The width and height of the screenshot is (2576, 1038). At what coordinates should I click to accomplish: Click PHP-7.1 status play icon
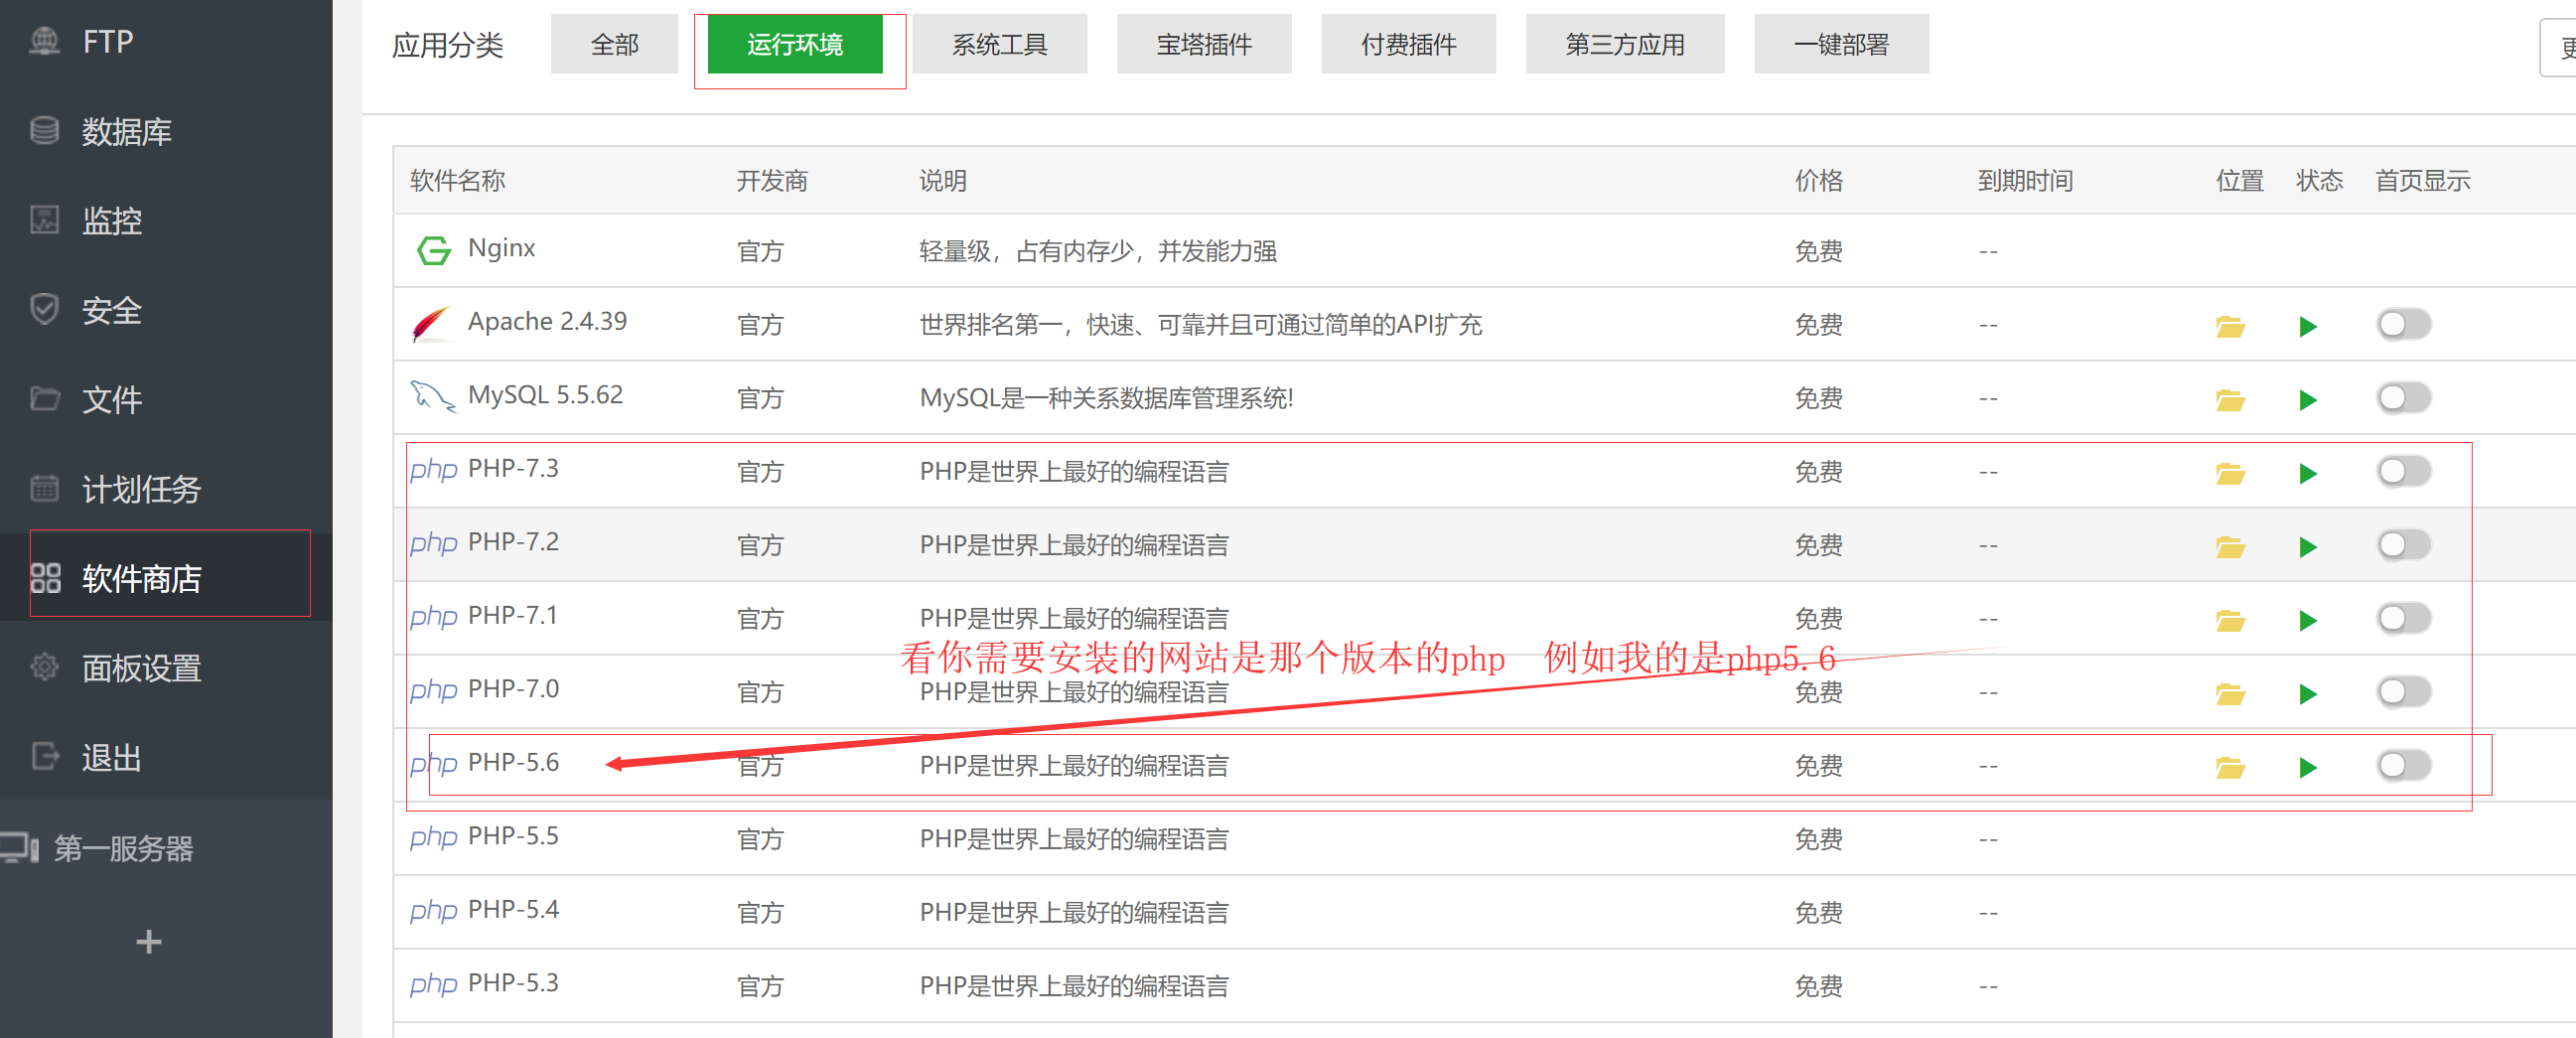click(x=2308, y=621)
